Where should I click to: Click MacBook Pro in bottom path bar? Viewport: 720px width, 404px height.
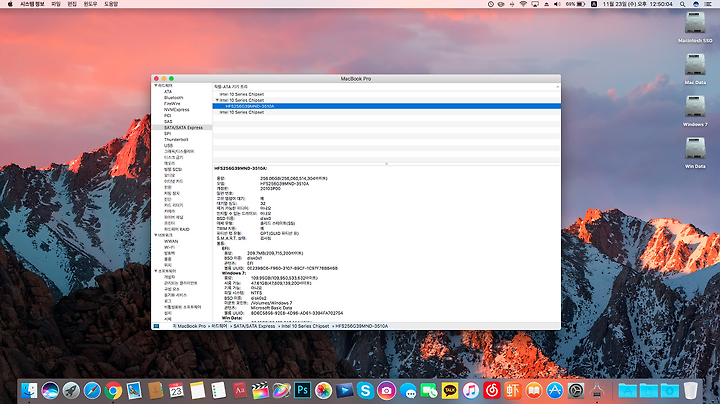[x=189, y=326]
